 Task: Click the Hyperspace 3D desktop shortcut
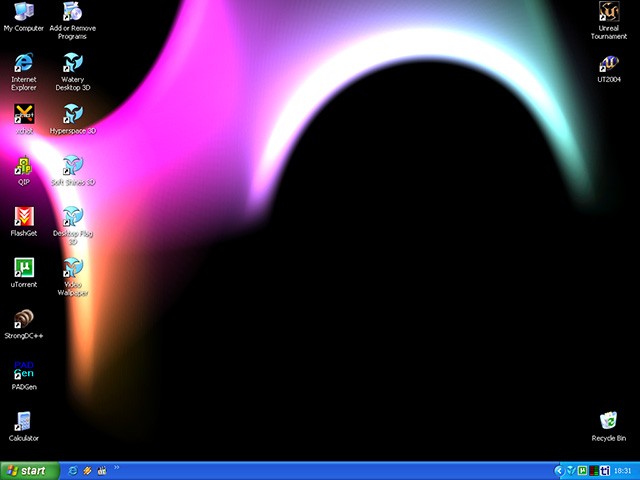(x=73, y=119)
